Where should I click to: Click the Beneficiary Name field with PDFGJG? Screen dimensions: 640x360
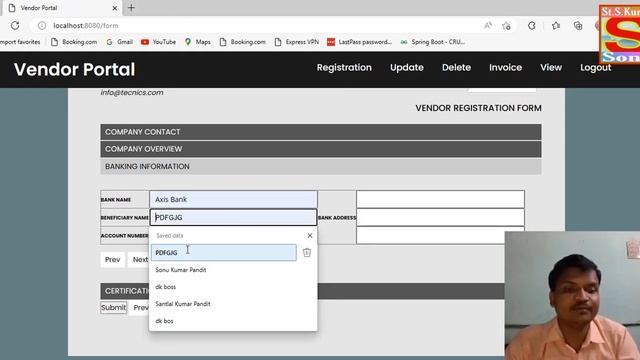click(233, 217)
